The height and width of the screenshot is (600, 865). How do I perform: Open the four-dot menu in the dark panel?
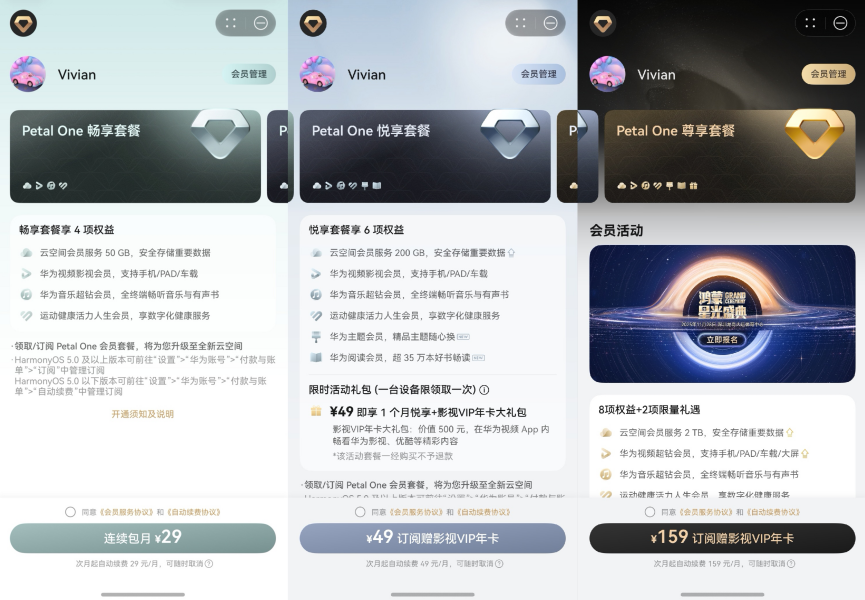point(810,23)
